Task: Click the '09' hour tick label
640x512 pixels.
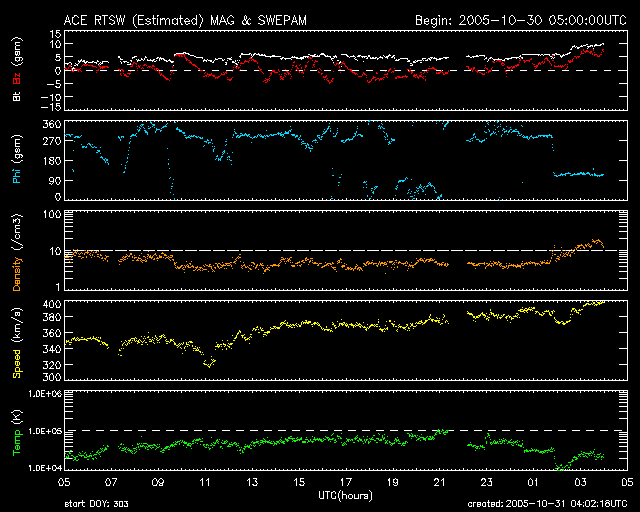Action: click(x=158, y=482)
